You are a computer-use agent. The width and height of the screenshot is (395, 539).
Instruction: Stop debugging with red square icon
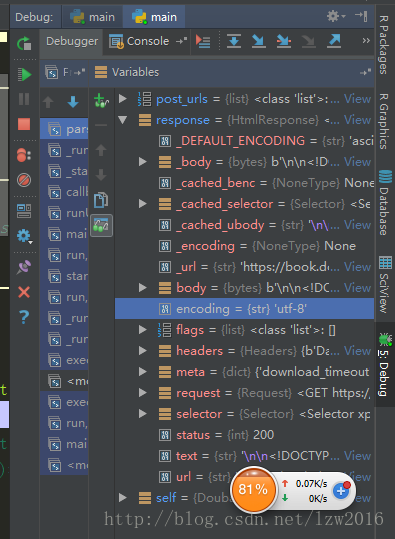(x=24, y=124)
